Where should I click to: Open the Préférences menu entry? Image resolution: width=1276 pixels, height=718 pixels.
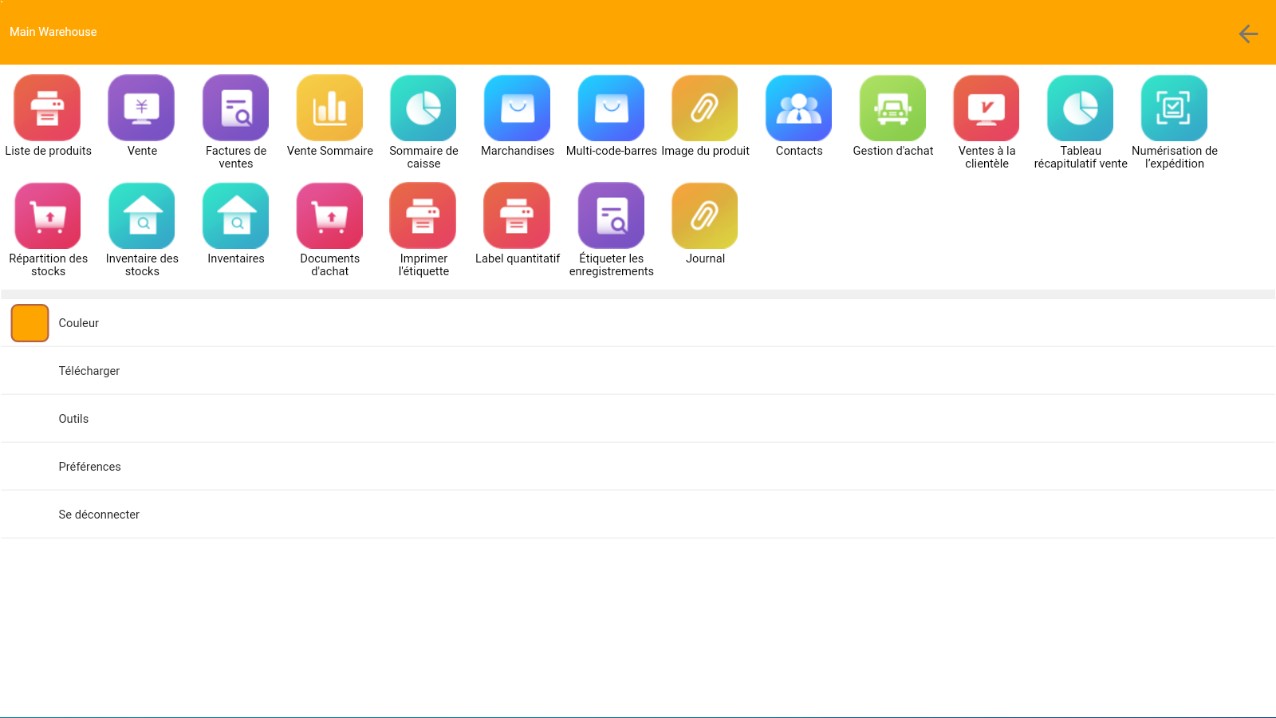coord(89,467)
